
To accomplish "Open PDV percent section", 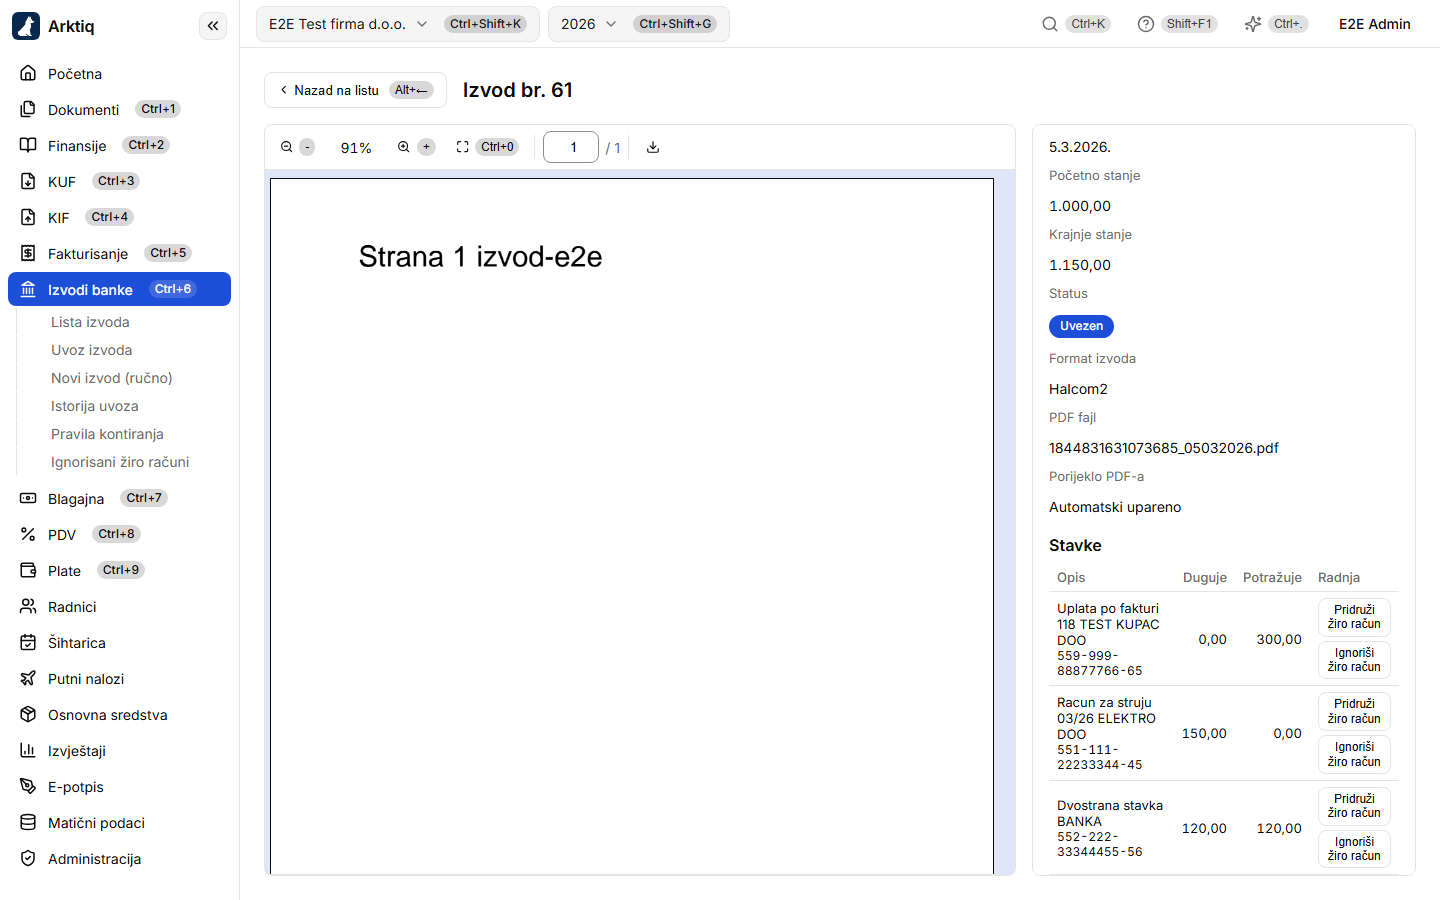I will pos(119,534).
